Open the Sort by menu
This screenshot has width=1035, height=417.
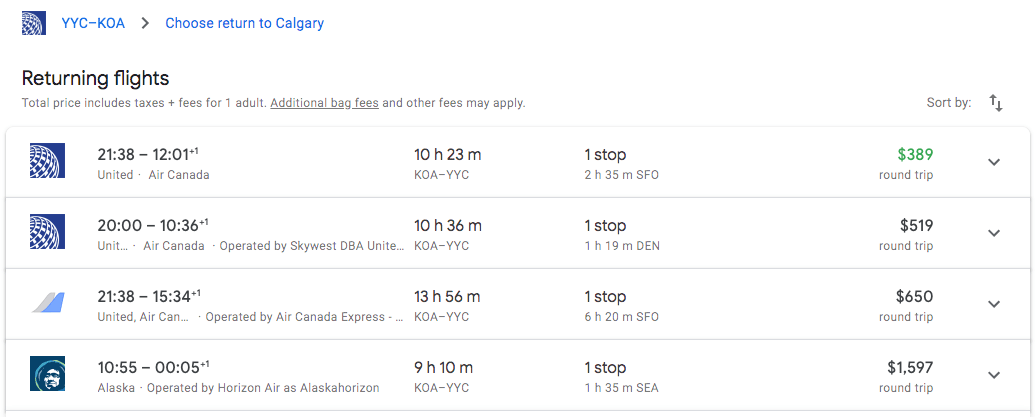pyautogui.click(x=965, y=103)
